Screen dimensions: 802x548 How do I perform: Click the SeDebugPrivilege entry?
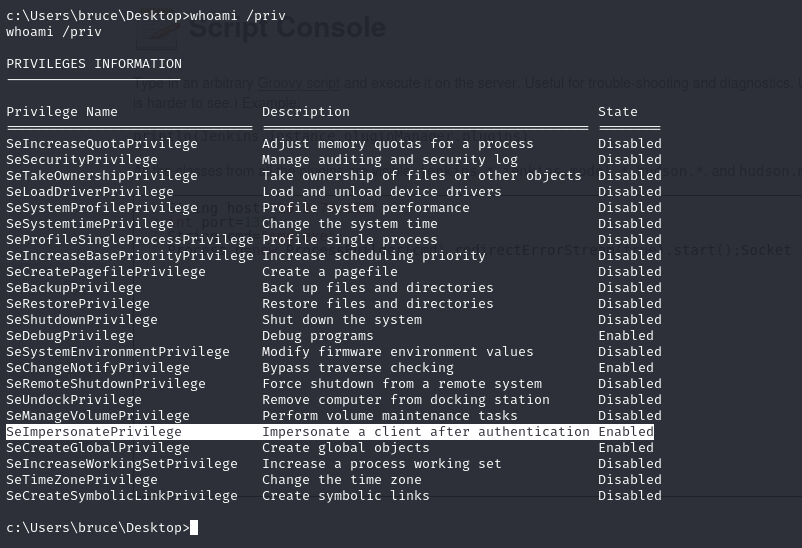[70, 336]
